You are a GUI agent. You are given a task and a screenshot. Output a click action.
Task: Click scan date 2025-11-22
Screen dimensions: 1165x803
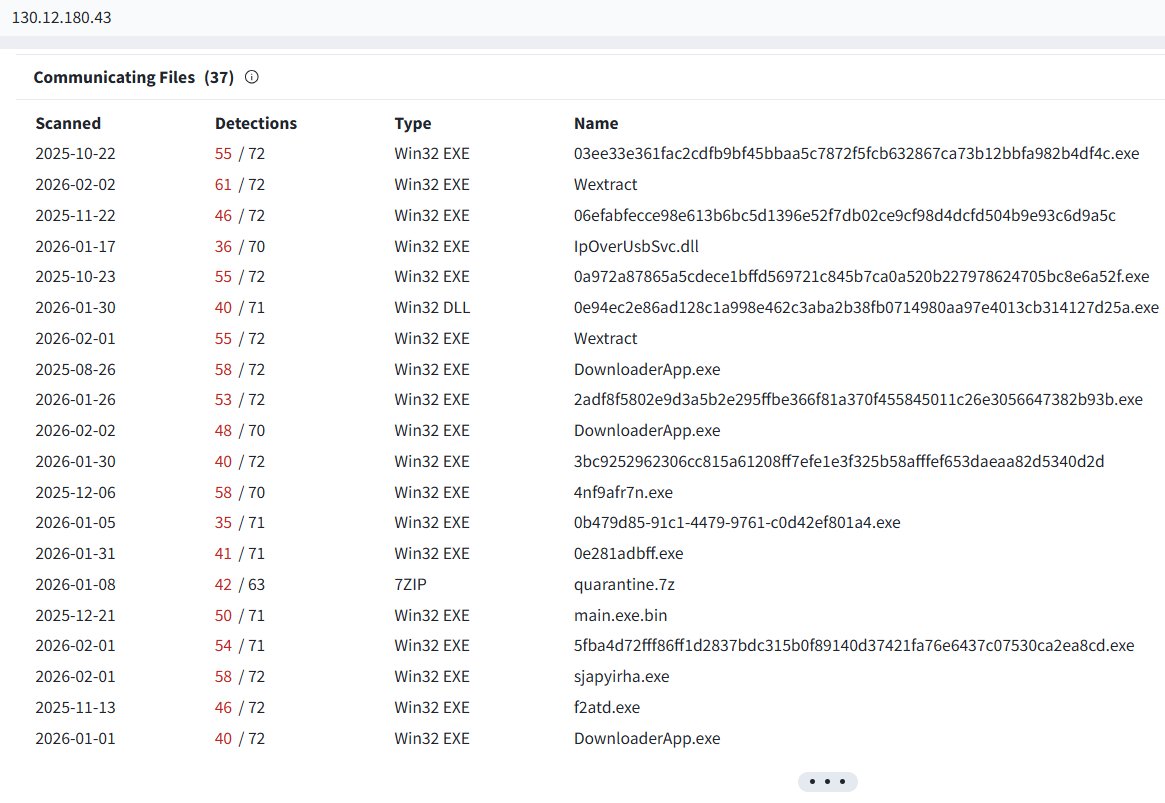(75, 215)
